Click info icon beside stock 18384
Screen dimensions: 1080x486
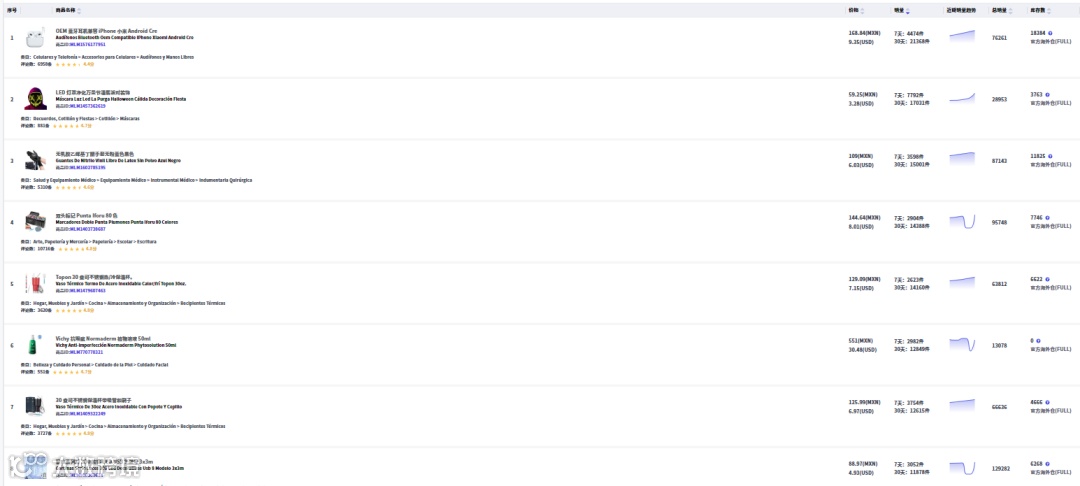[1051, 32]
